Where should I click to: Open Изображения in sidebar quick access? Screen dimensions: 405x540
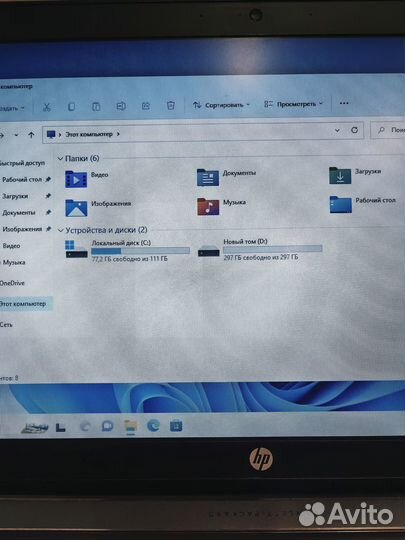22,229
